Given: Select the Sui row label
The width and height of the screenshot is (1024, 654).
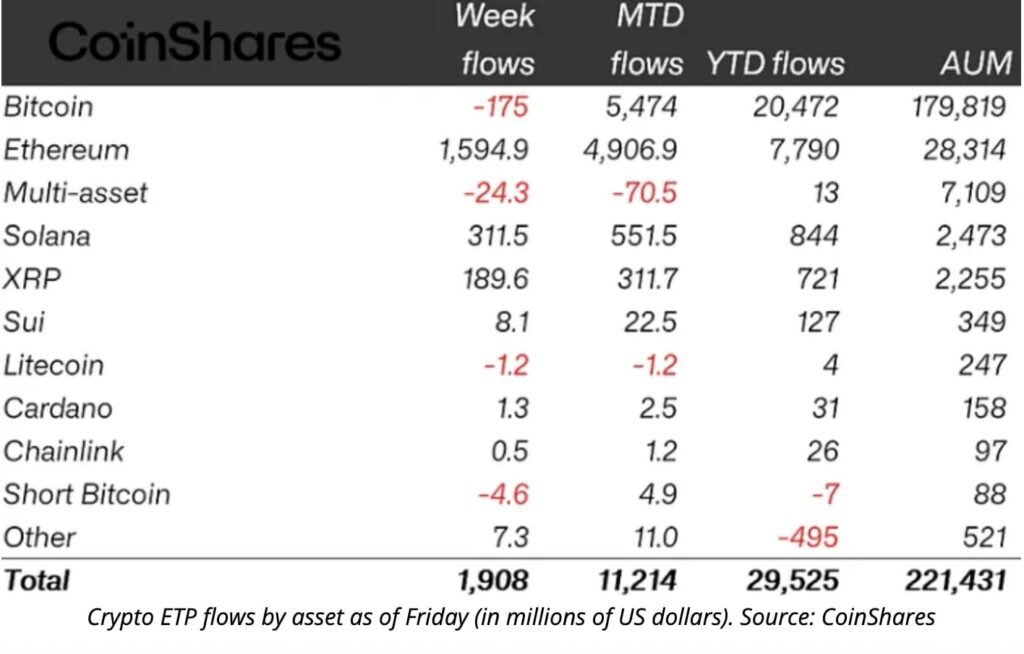Looking at the screenshot, I should (24, 322).
